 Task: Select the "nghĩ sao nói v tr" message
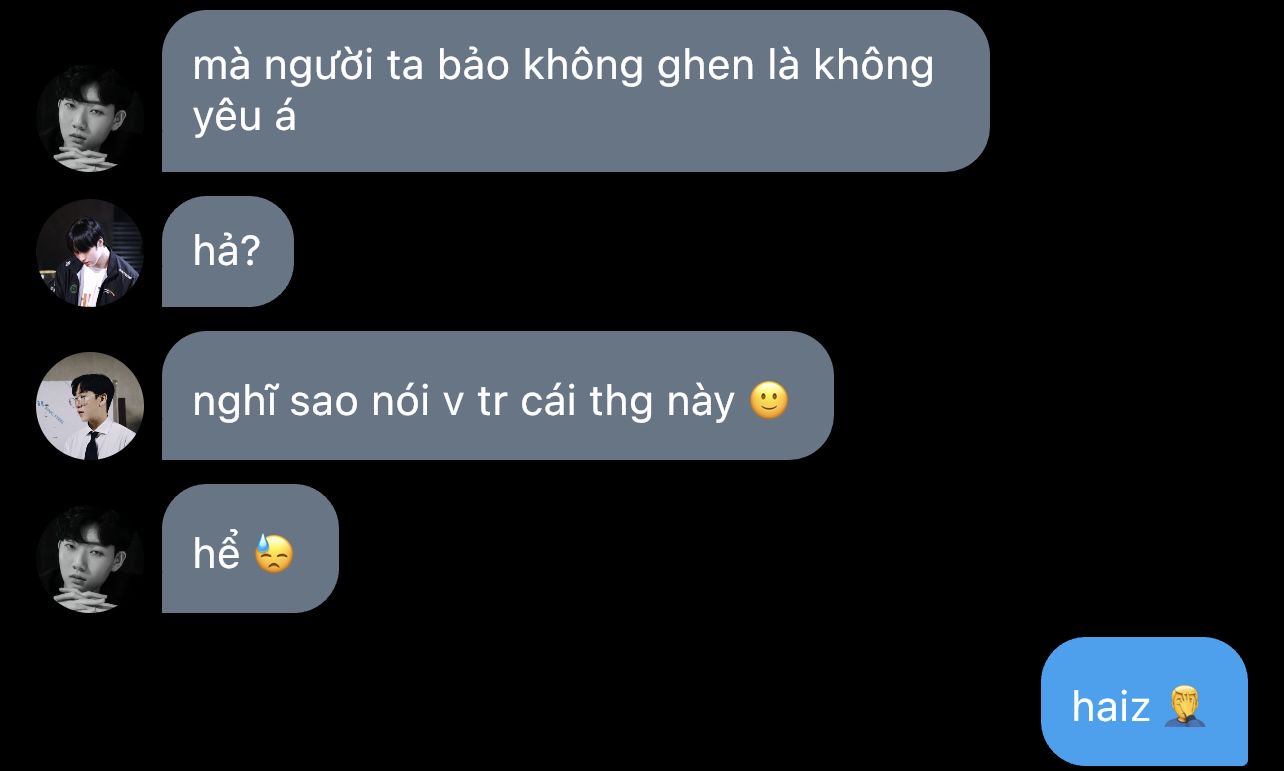(497, 396)
